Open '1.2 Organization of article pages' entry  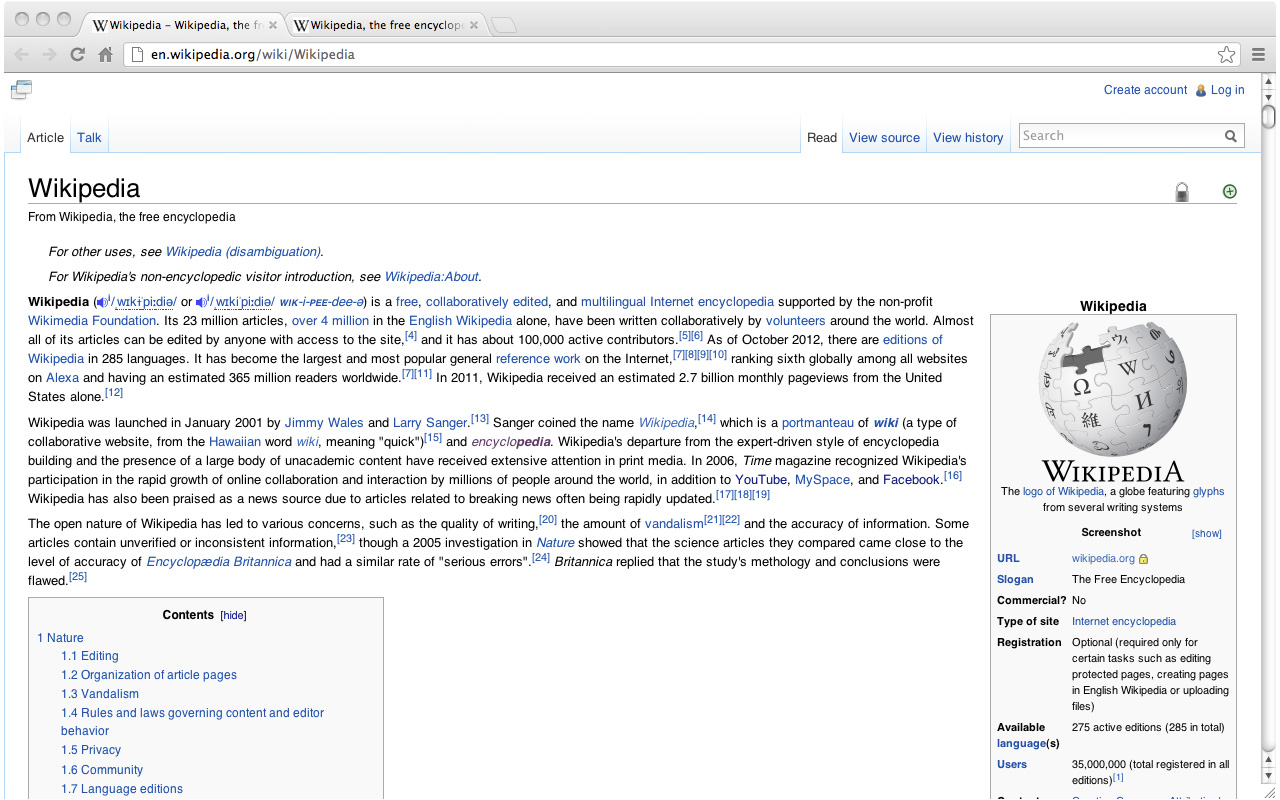coord(149,675)
